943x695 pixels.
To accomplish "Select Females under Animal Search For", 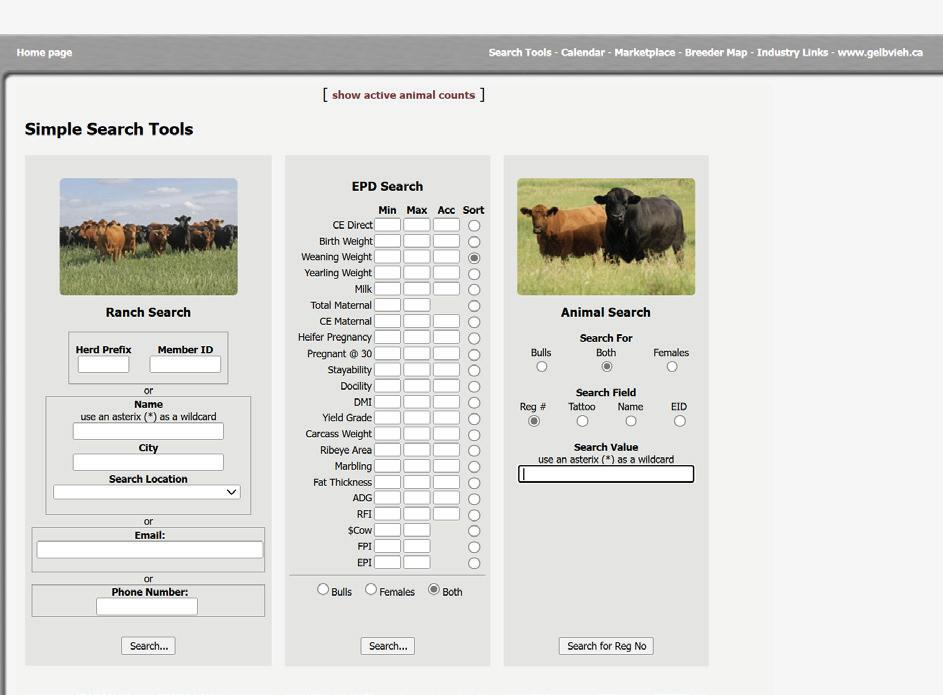I will (672, 366).
